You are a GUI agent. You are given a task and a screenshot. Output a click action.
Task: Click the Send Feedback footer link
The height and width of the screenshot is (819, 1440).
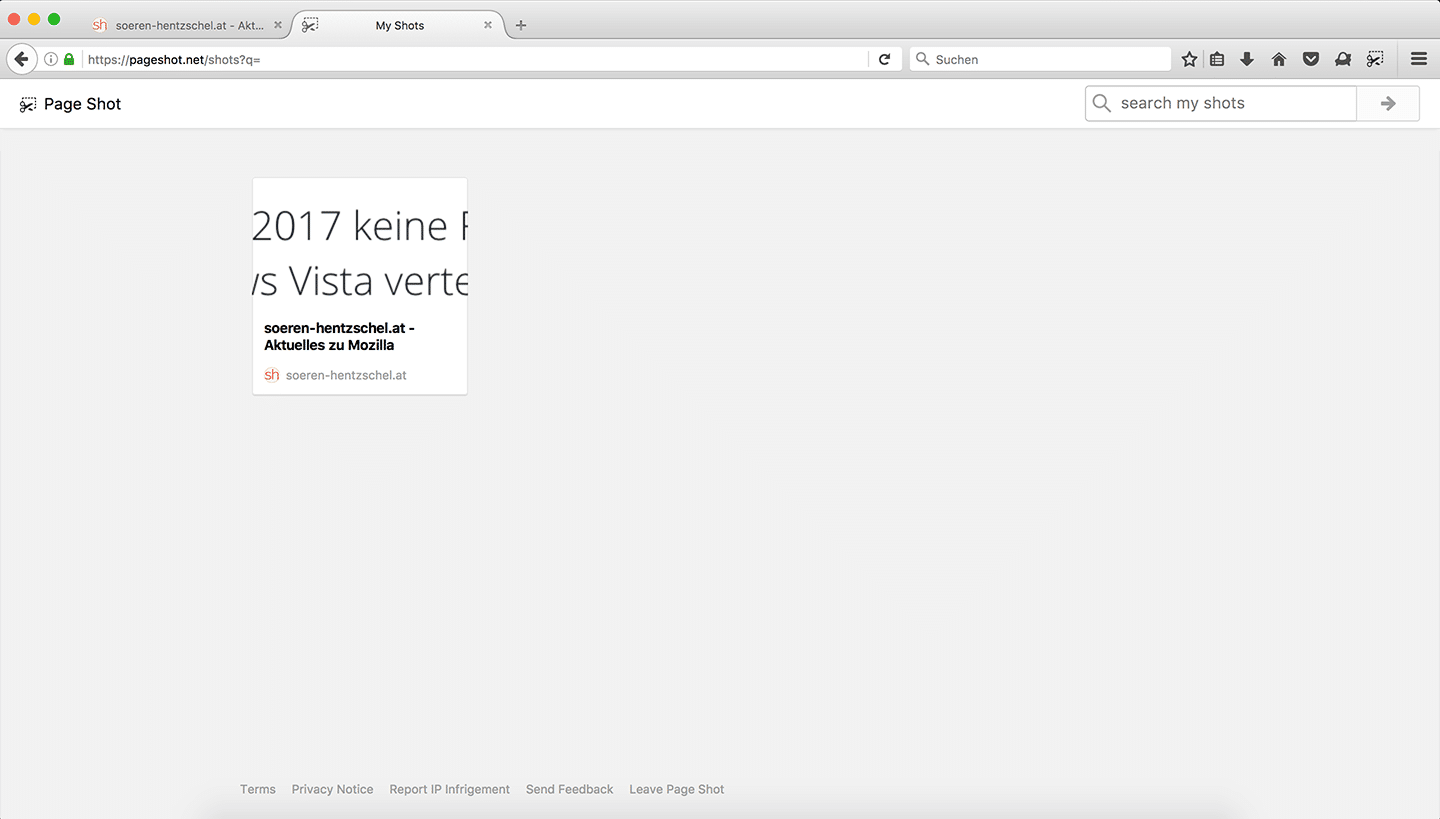pos(570,789)
